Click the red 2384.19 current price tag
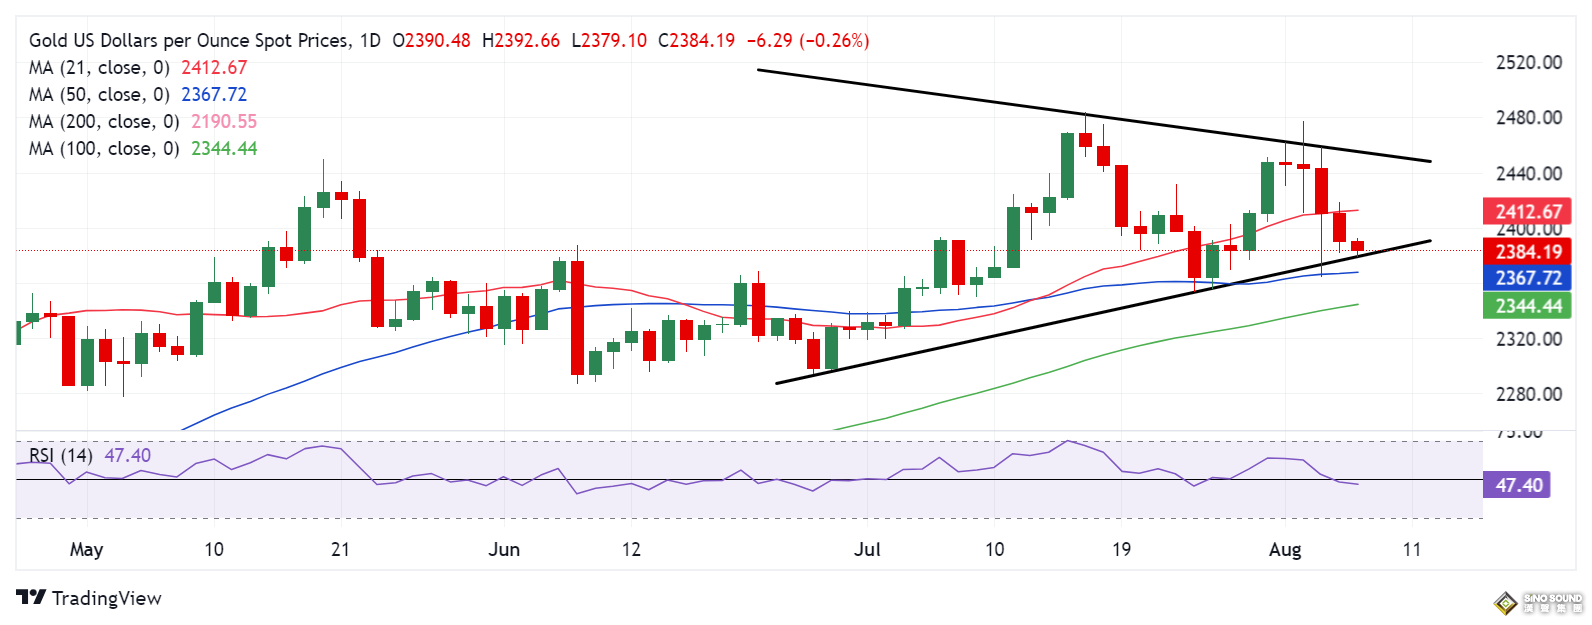Screen dimensions: 1592x625 1528,252
